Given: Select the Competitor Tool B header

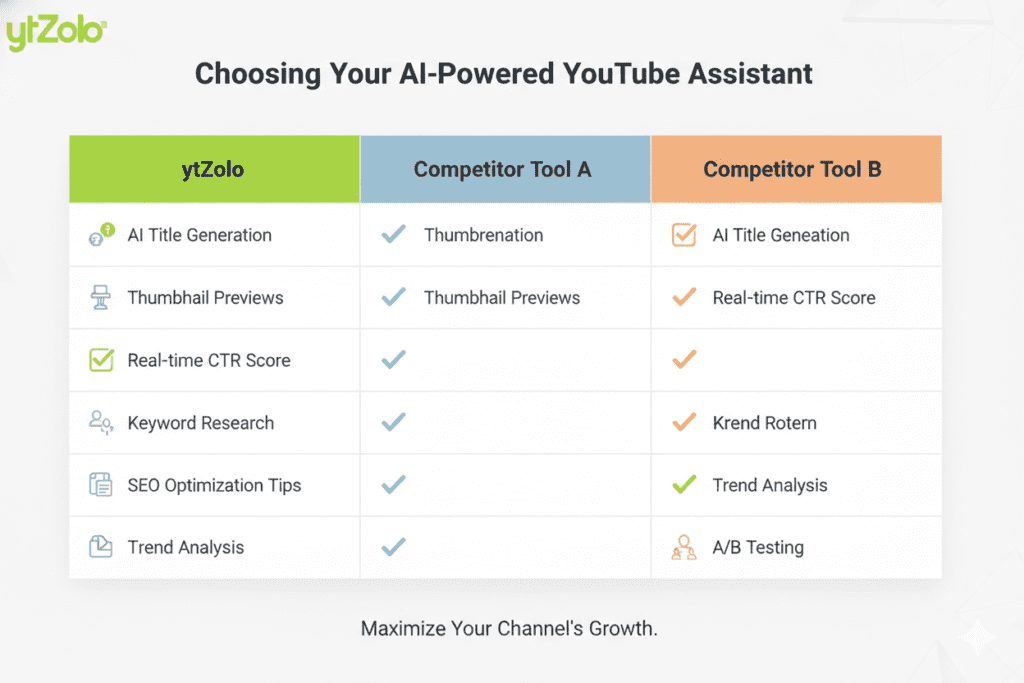Looking at the screenshot, I should (x=796, y=169).
